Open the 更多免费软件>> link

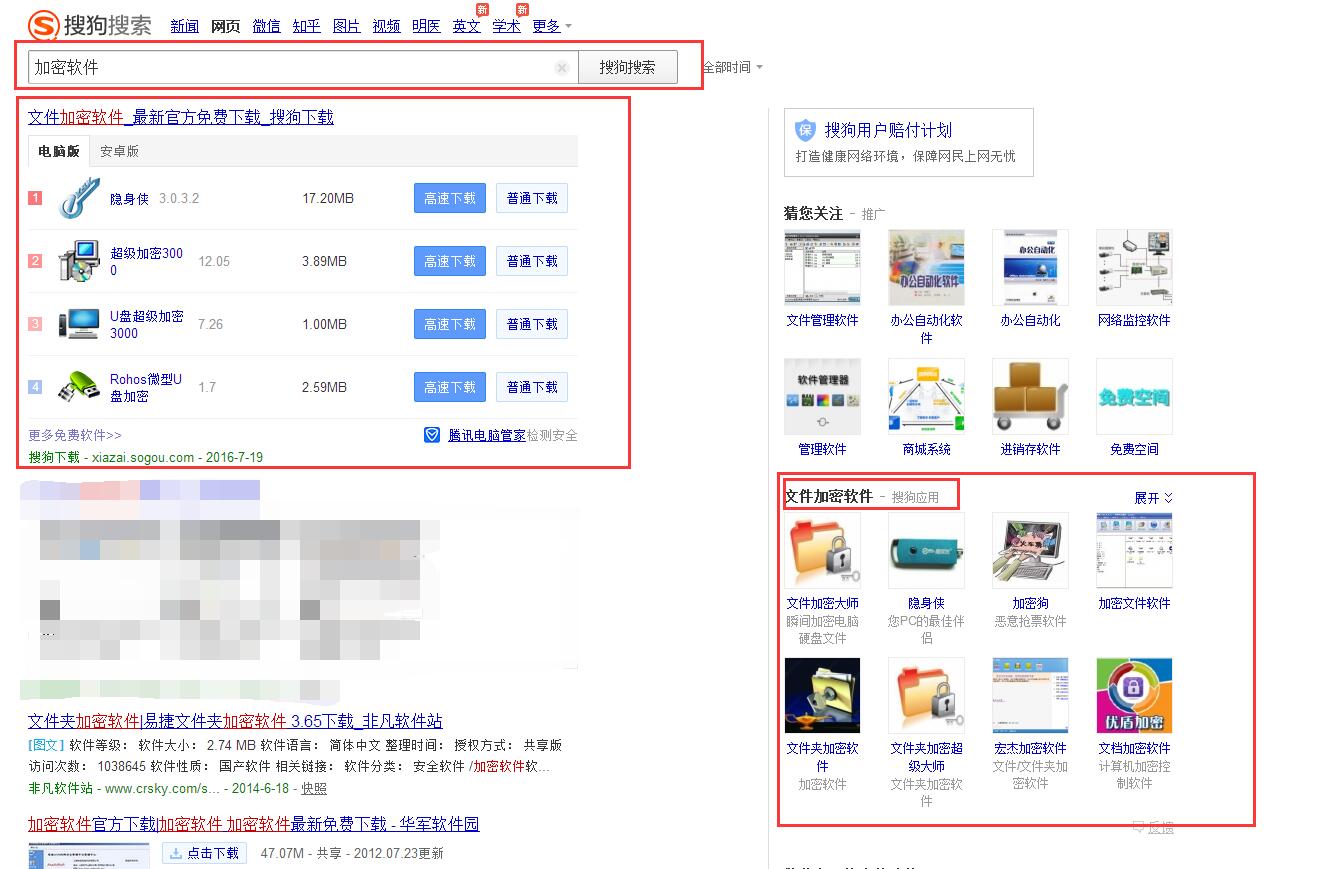[x=75, y=435]
